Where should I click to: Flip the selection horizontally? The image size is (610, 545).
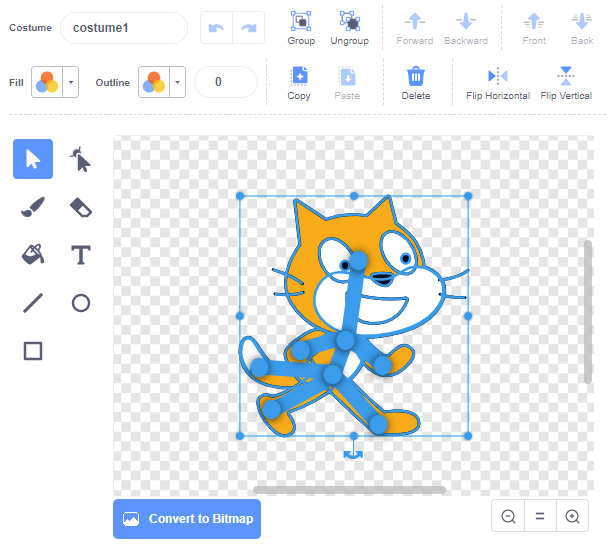pyautogui.click(x=497, y=83)
